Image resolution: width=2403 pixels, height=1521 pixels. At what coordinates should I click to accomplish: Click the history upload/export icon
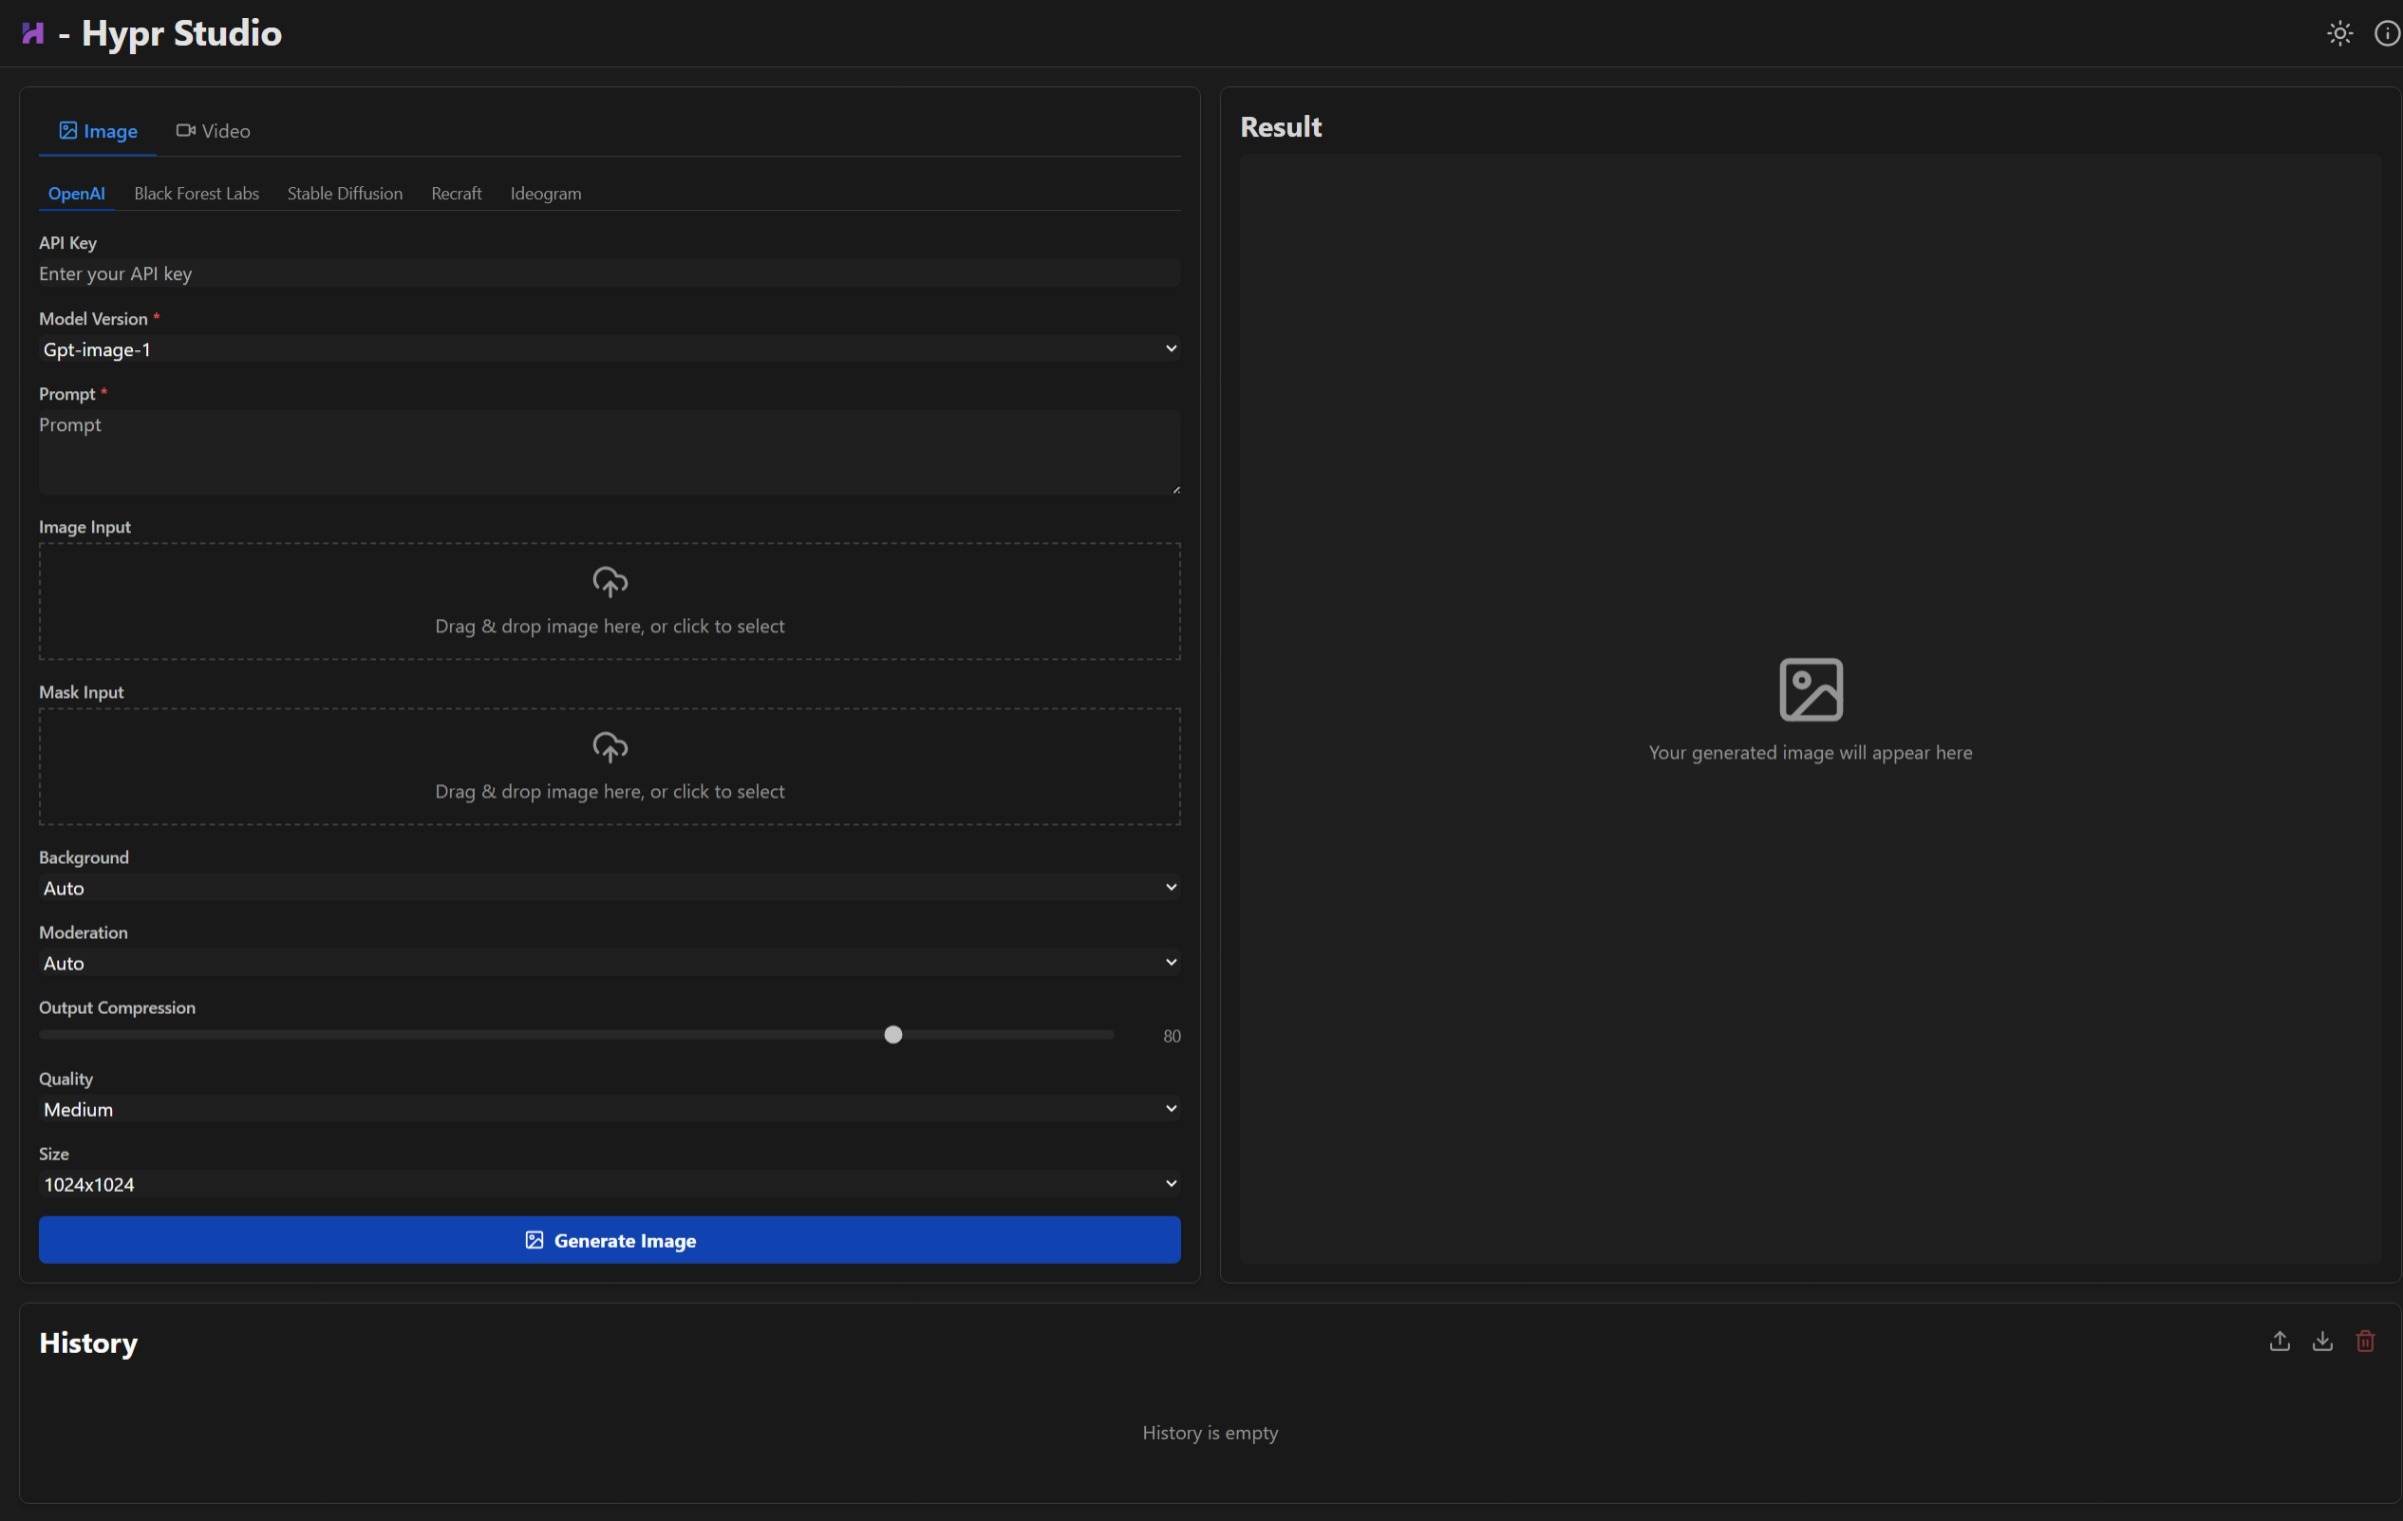click(x=2279, y=1341)
